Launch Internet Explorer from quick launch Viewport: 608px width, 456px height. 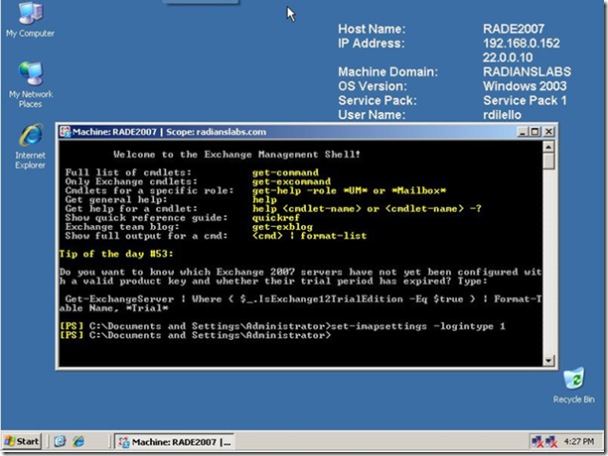79,441
